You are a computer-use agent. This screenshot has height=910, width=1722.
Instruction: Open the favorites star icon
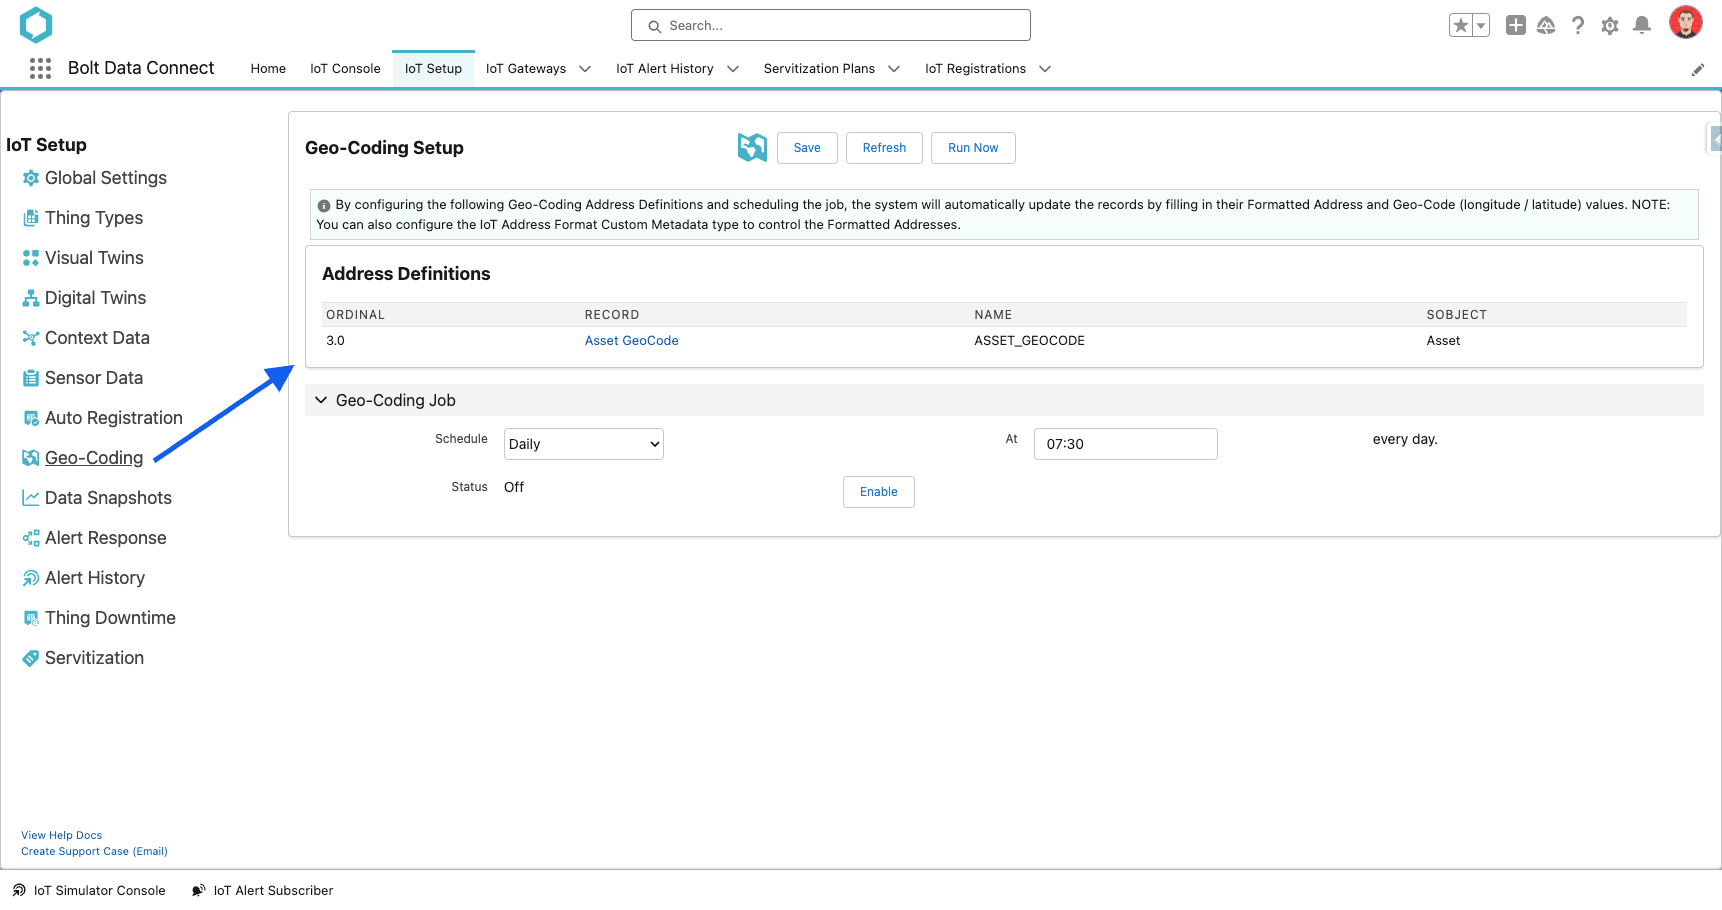coord(1461,26)
